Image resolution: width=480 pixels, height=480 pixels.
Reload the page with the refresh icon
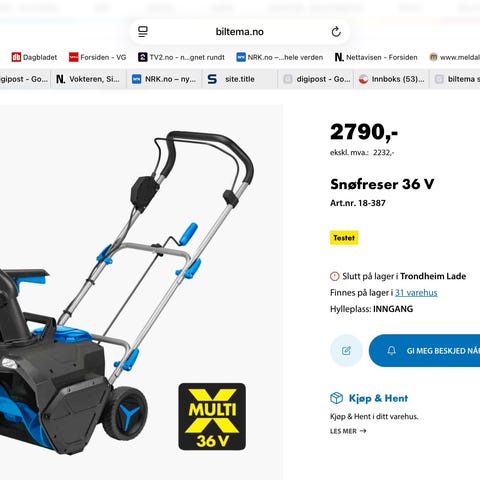point(336,32)
